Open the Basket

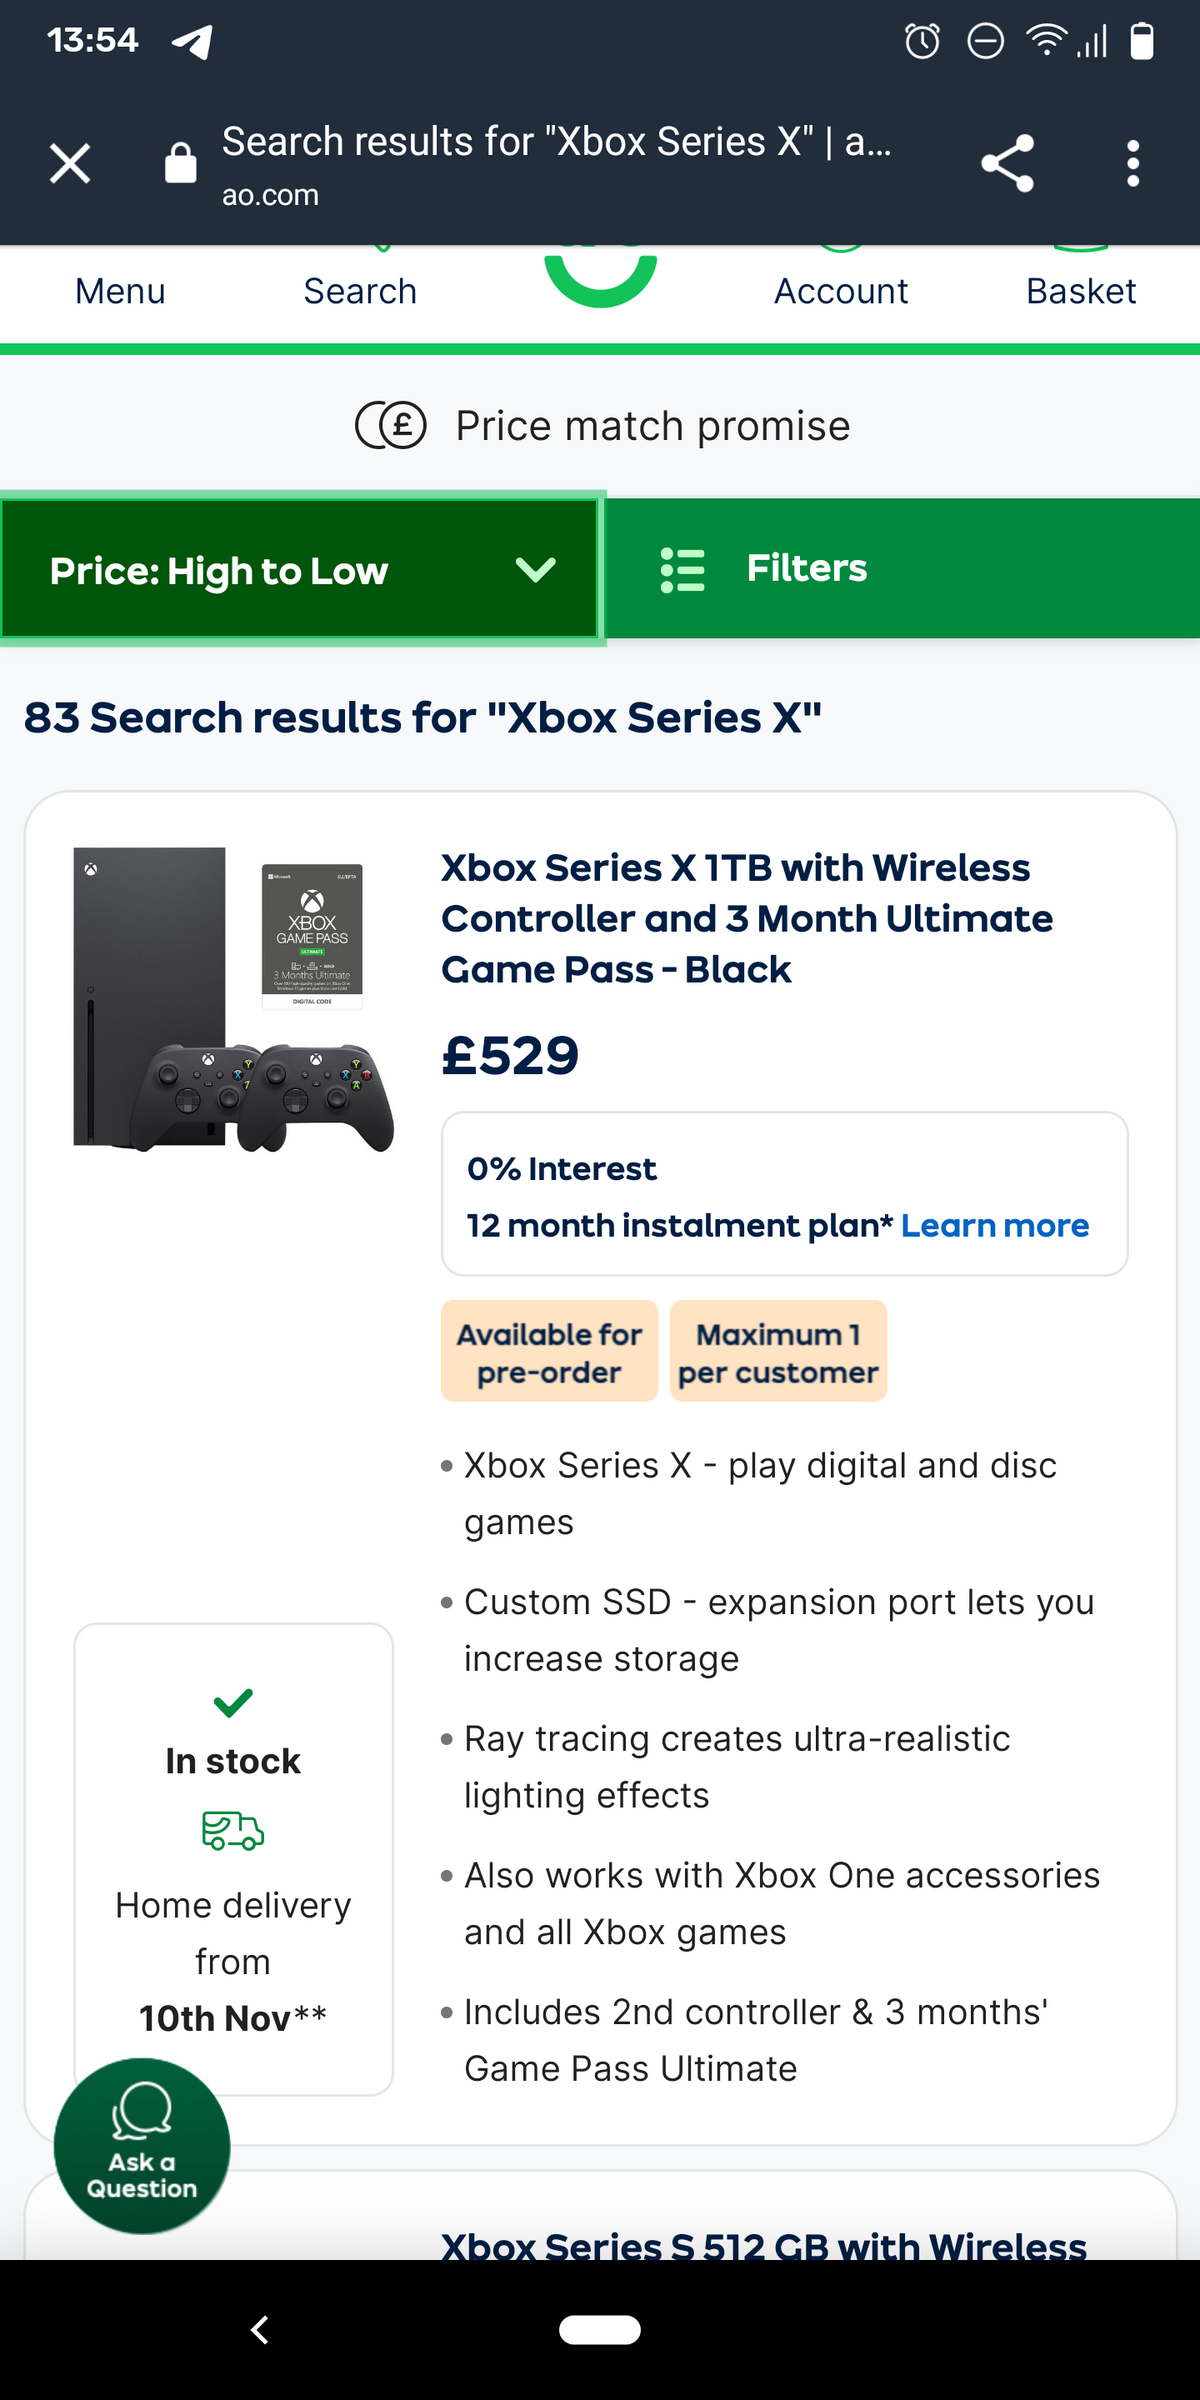coord(1081,291)
